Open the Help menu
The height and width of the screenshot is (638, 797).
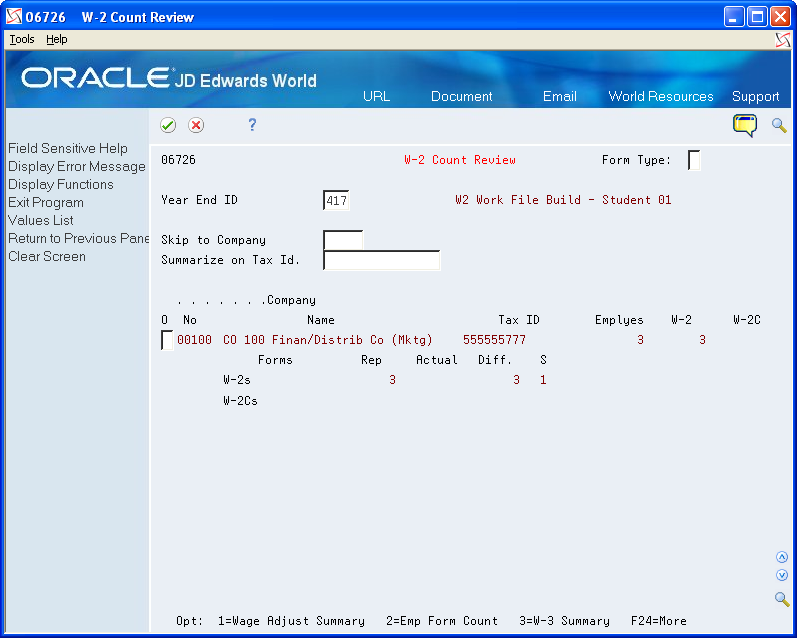56,39
